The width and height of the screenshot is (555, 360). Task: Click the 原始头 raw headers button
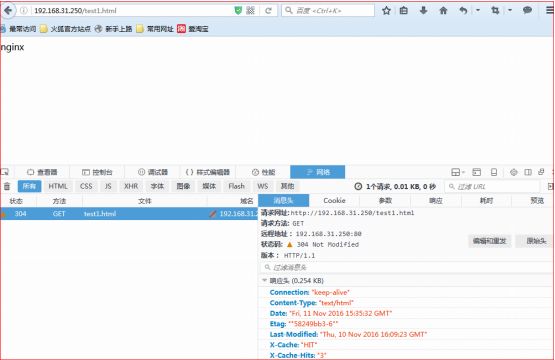coord(536,241)
